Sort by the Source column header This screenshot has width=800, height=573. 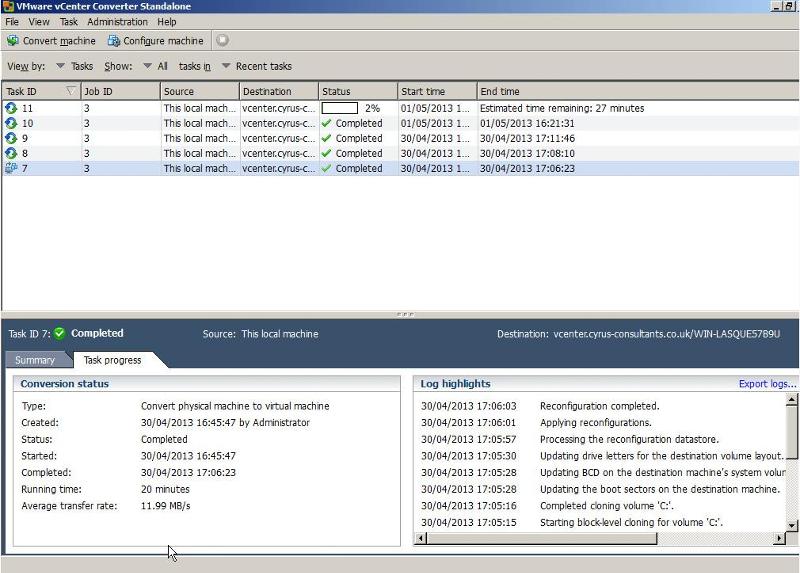pos(199,91)
